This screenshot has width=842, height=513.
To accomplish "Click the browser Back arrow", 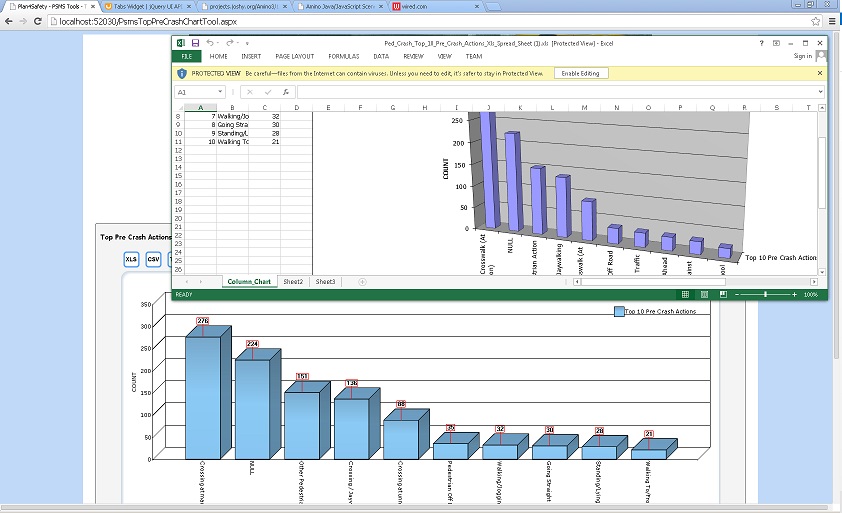I will point(9,21).
